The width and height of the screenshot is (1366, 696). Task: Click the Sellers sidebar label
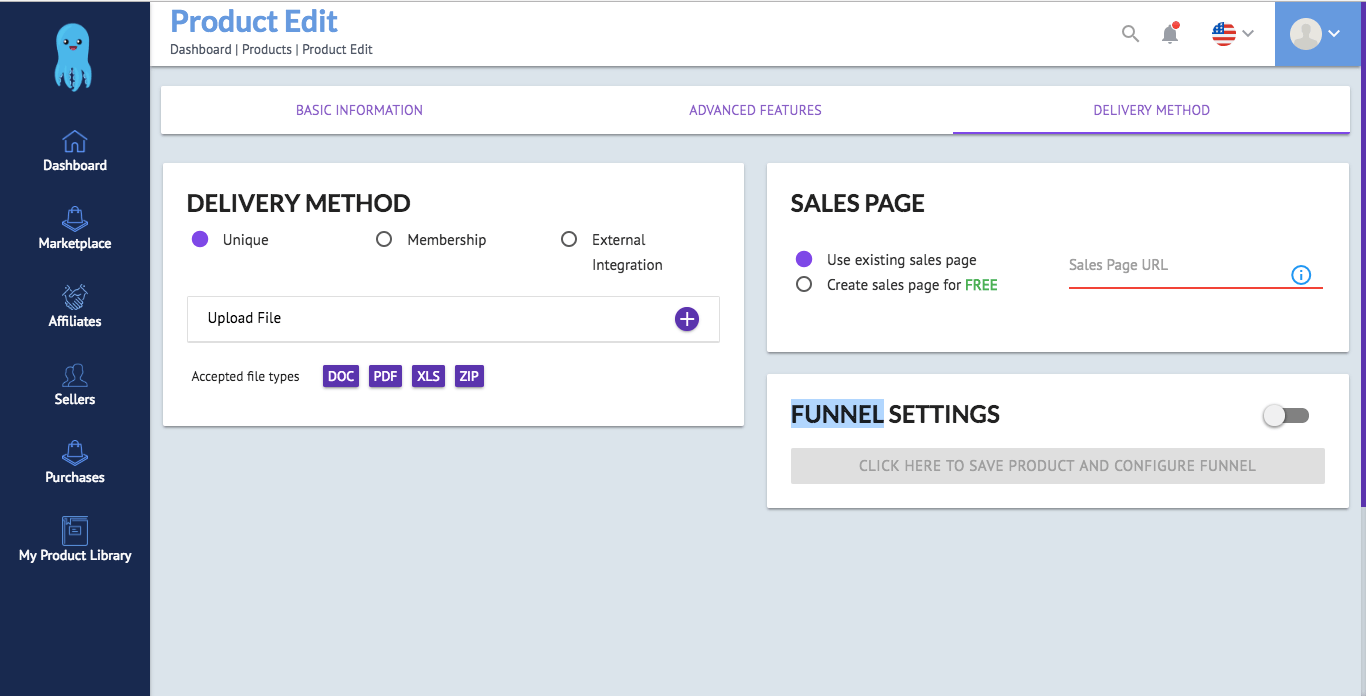tap(75, 400)
